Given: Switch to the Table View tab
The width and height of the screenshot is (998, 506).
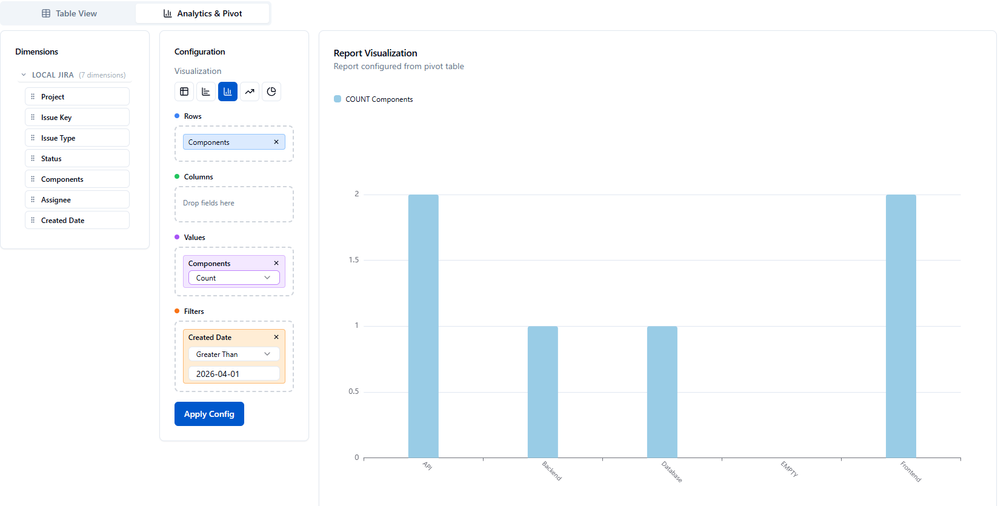Looking at the screenshot, I should 69,13.
